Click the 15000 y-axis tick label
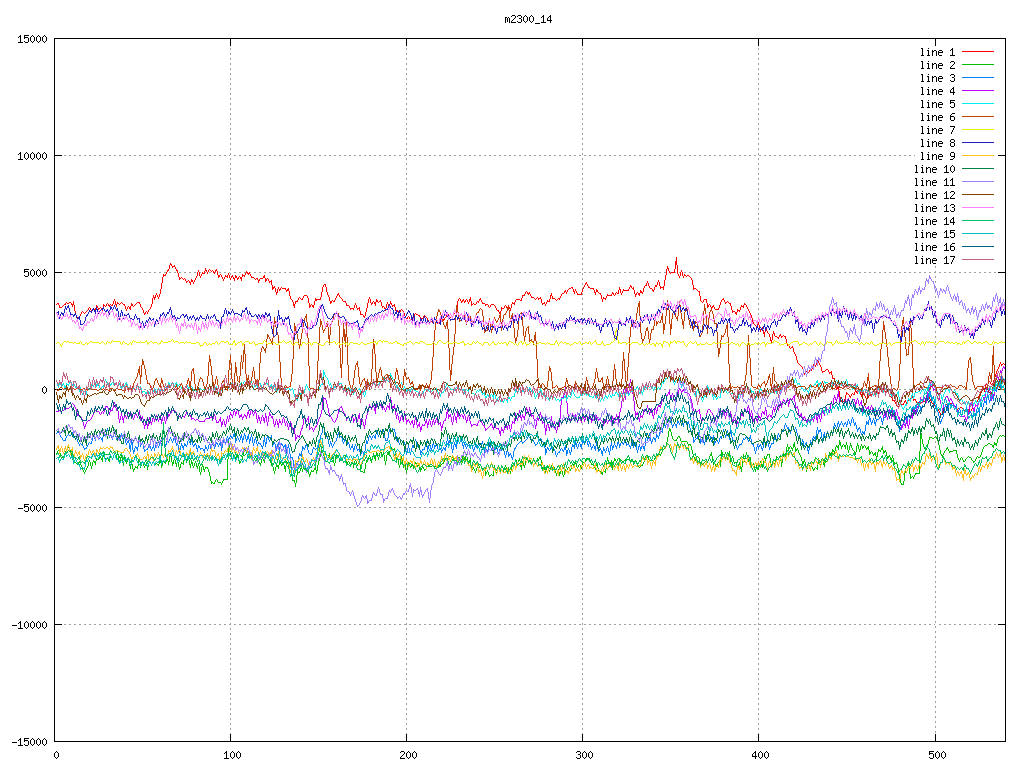1024x768 pixels. click(33, 39)
